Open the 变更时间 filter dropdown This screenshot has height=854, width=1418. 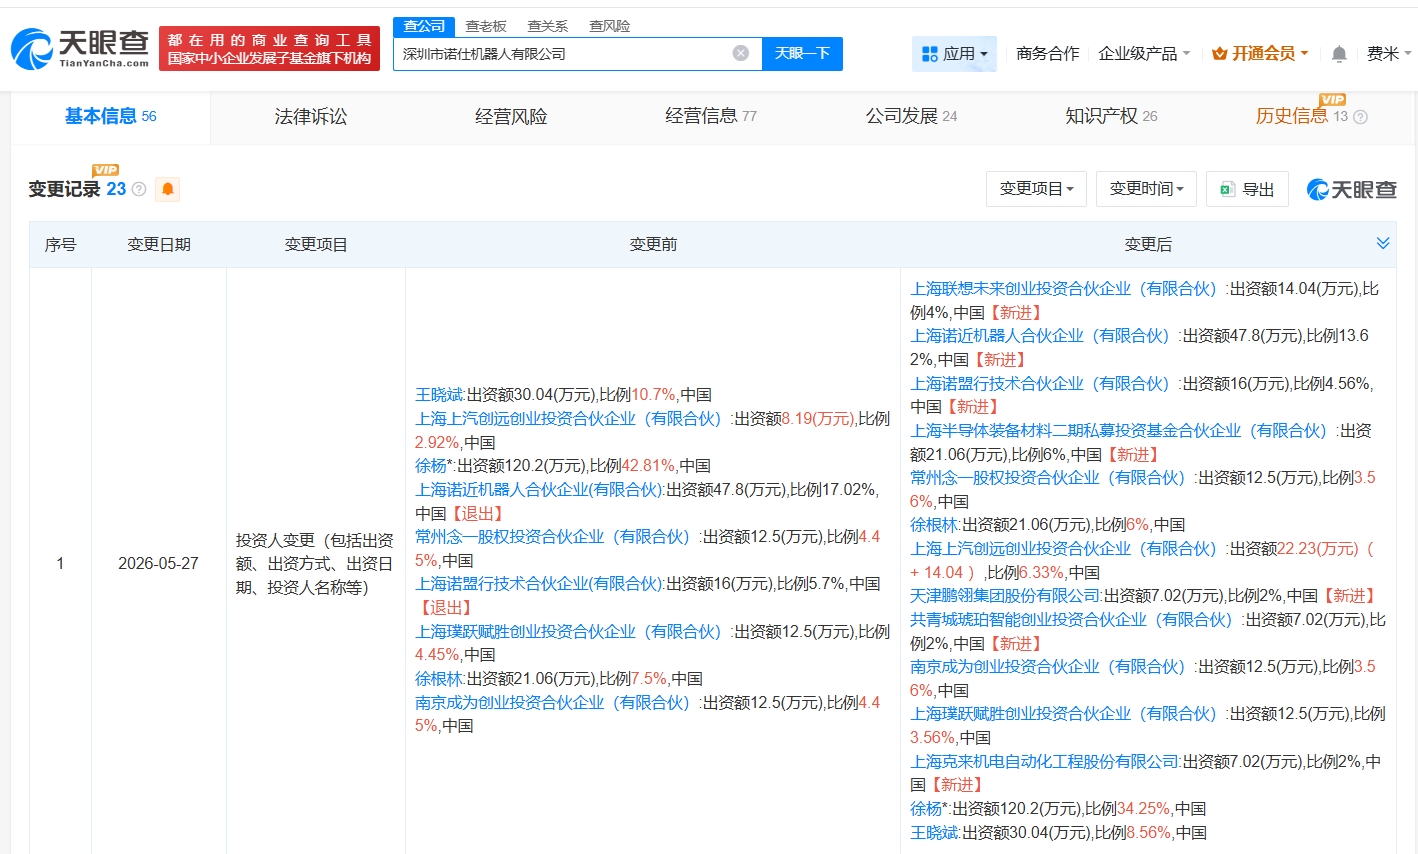point(1146,189)
